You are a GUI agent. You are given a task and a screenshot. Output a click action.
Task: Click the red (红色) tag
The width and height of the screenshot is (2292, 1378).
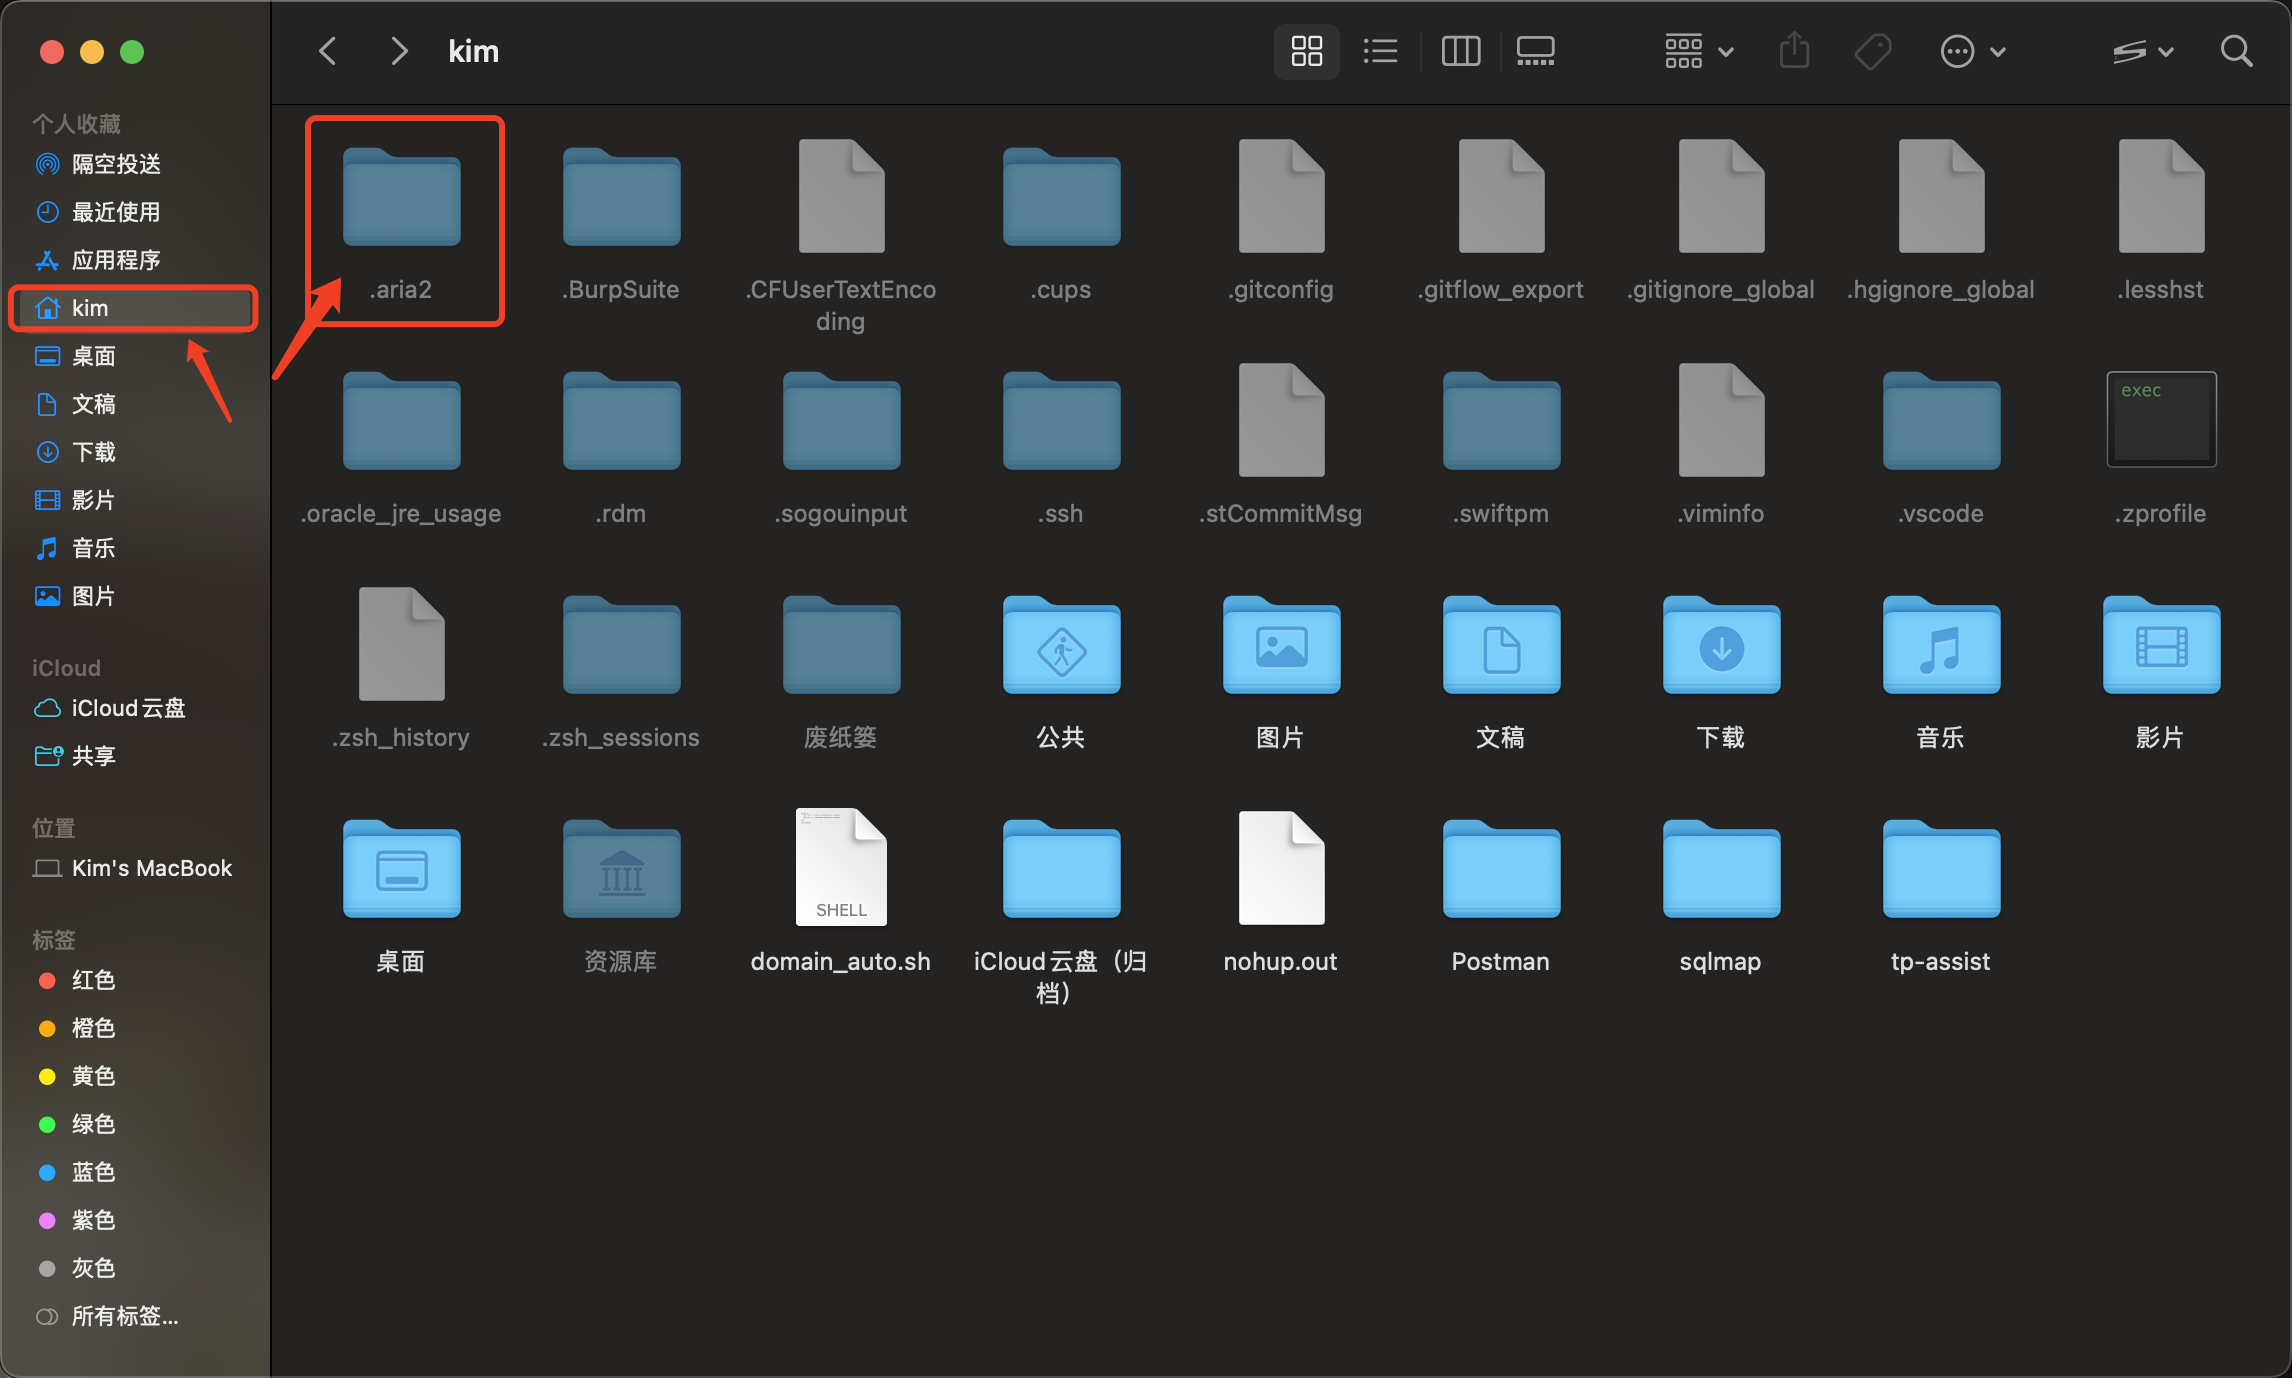click(x=93, y=980)
